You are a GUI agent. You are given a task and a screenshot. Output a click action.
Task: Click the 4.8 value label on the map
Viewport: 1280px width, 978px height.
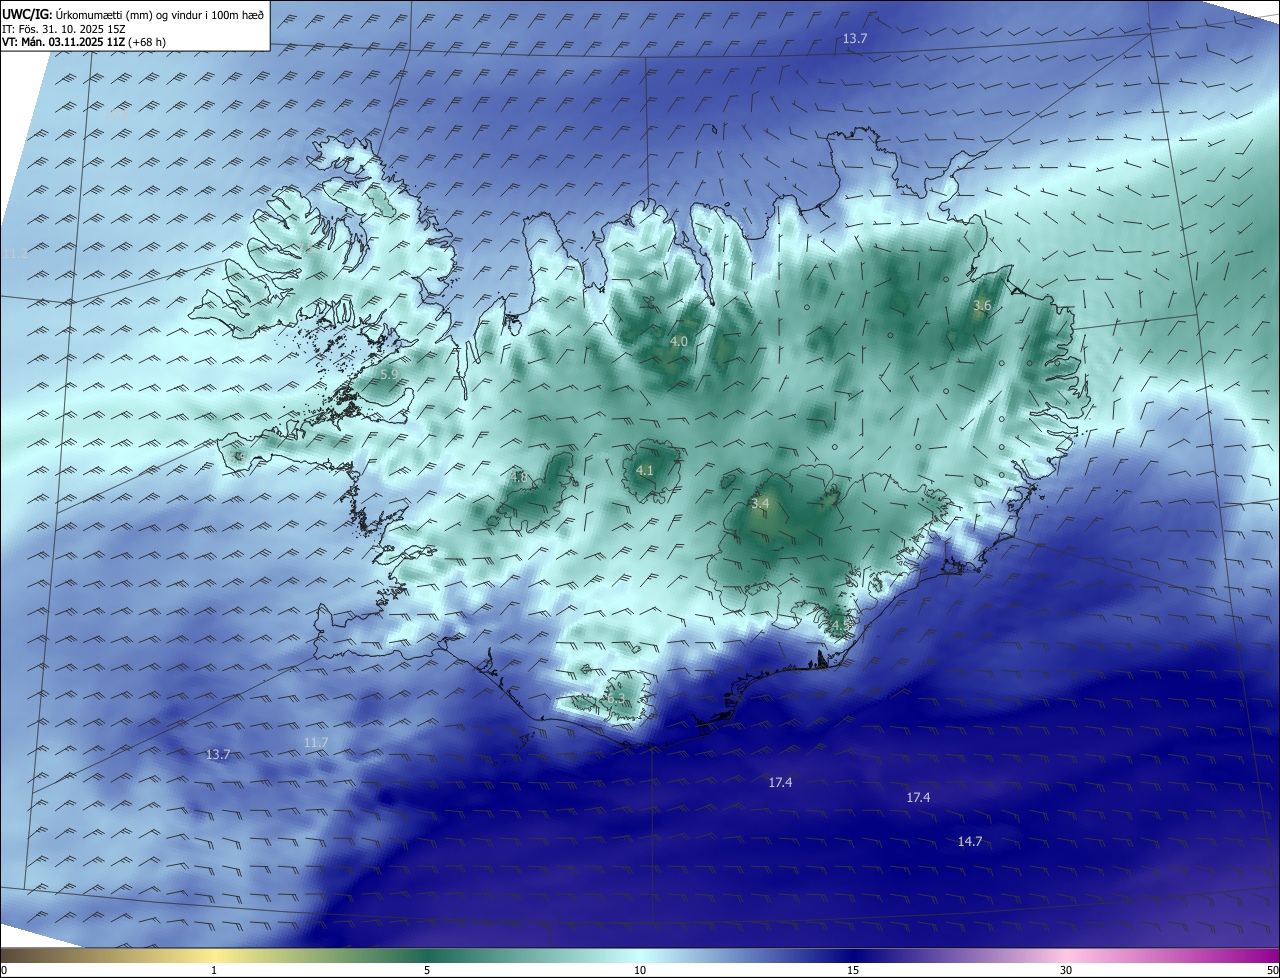tap(518, 478)
